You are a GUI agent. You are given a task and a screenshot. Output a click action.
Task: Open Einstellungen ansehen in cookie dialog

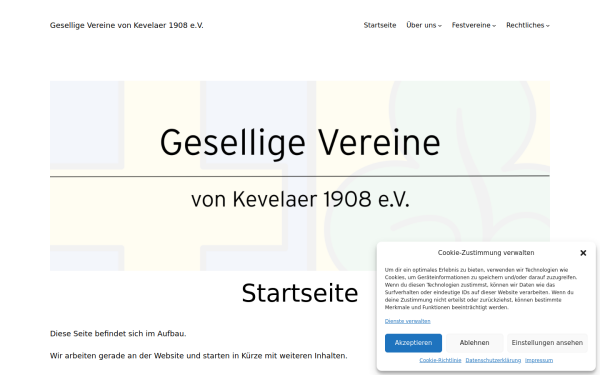[547, 343]
